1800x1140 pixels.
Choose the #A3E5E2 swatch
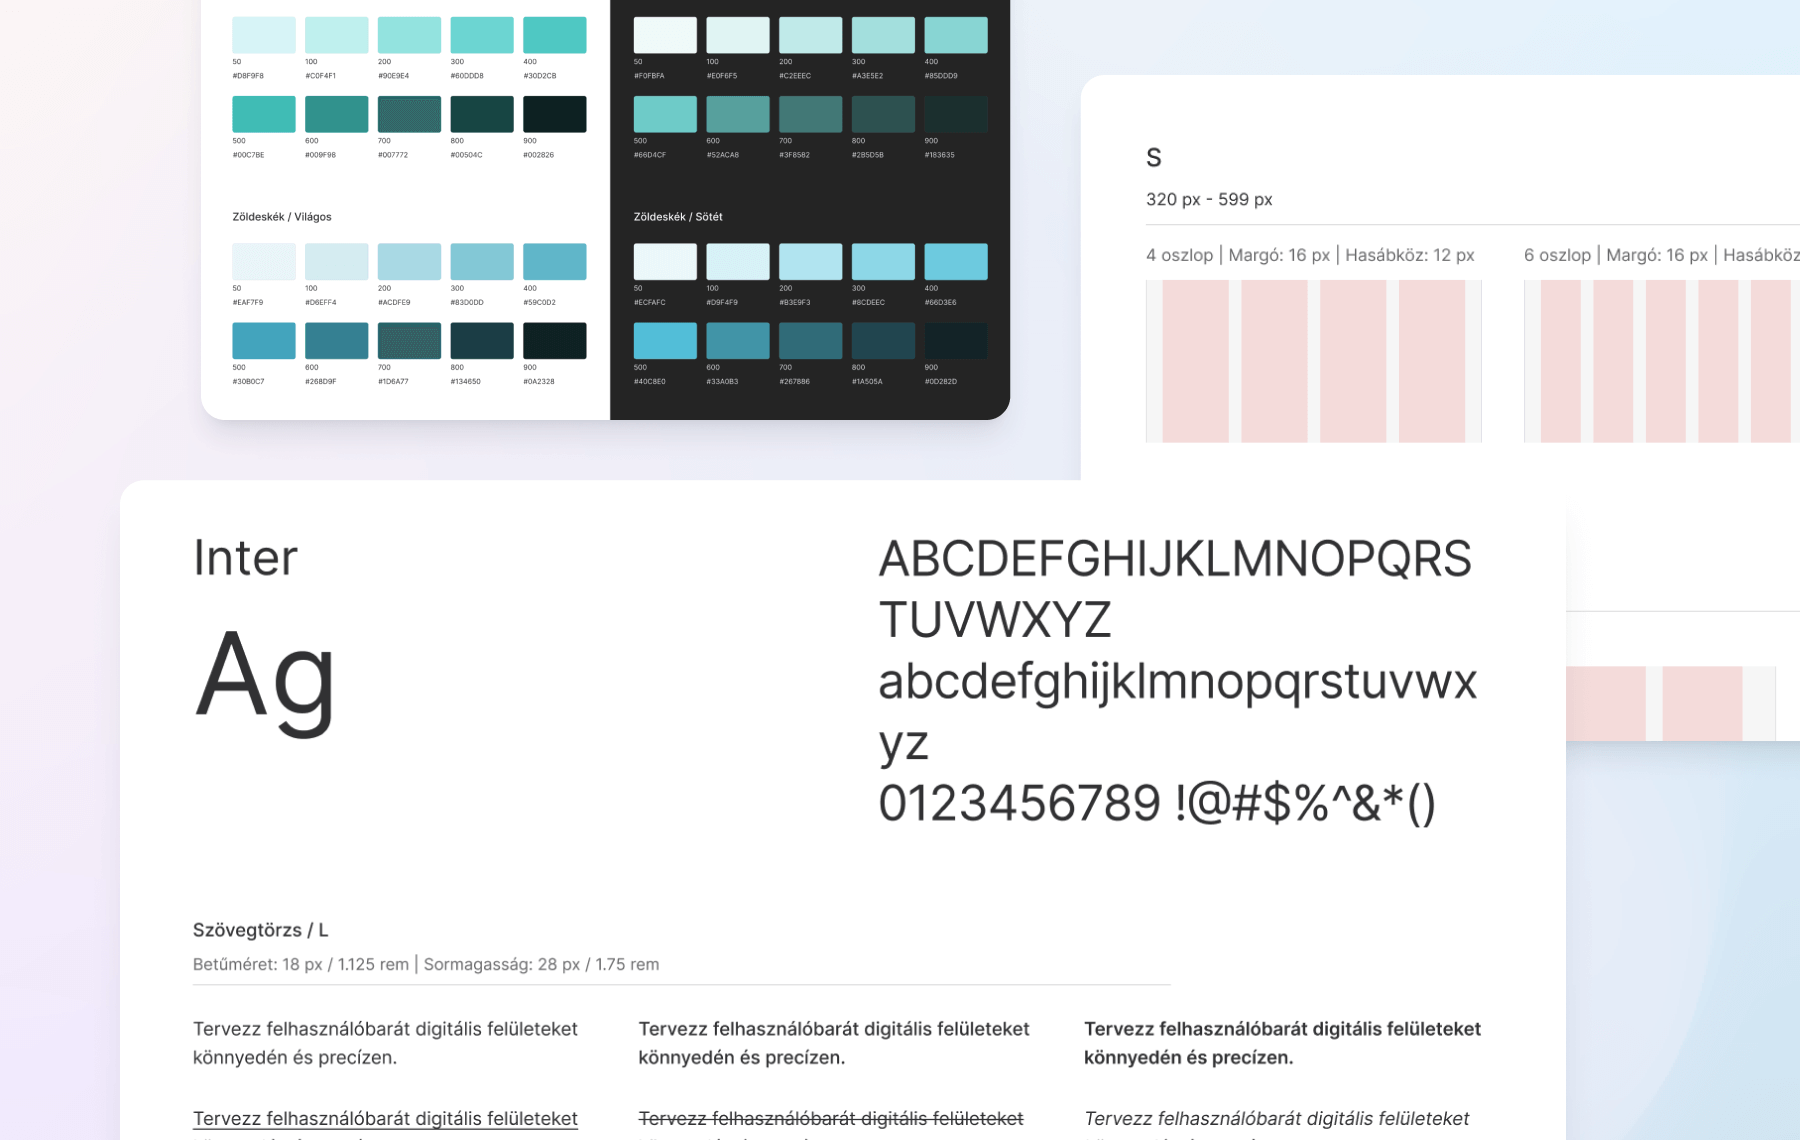click(x=883, y=35)
